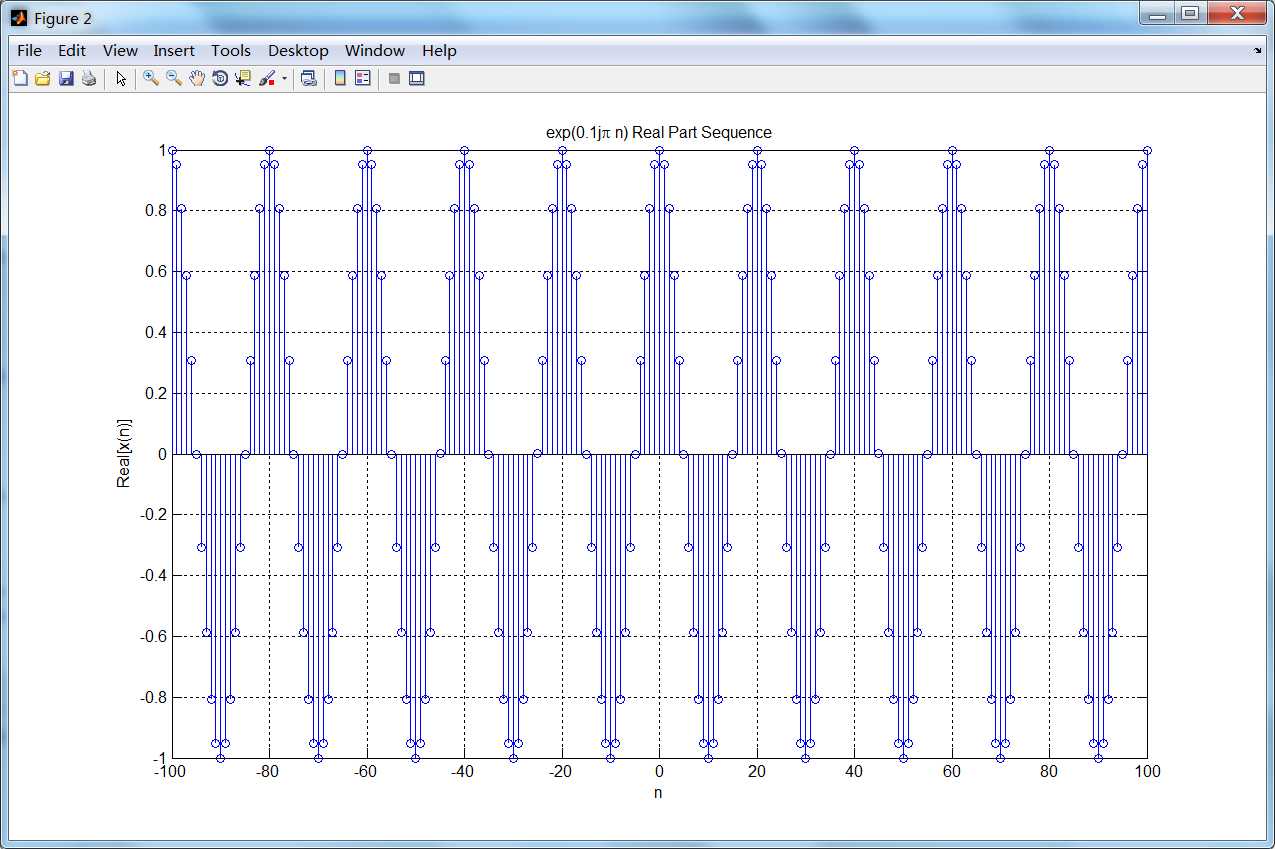Open the Tools menu

click(231, 50)
